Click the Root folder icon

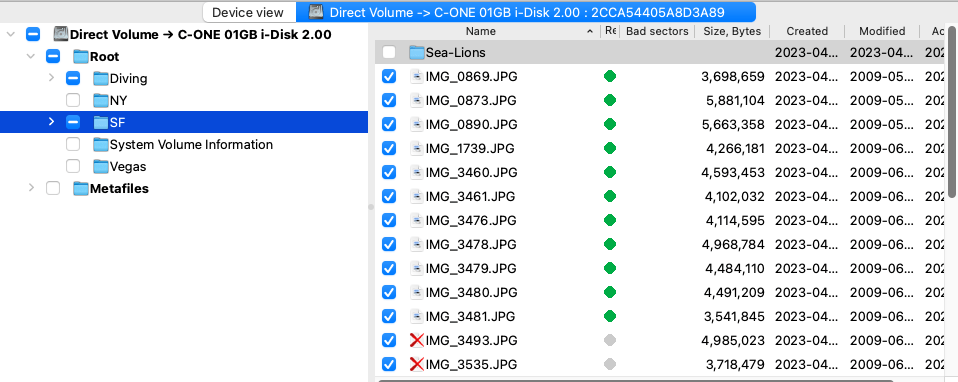(81, 57)
